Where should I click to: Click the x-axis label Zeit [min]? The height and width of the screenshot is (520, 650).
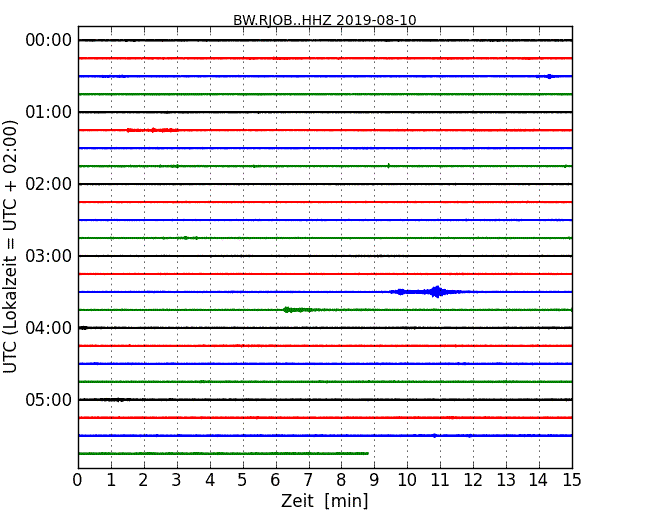(325, 501)
